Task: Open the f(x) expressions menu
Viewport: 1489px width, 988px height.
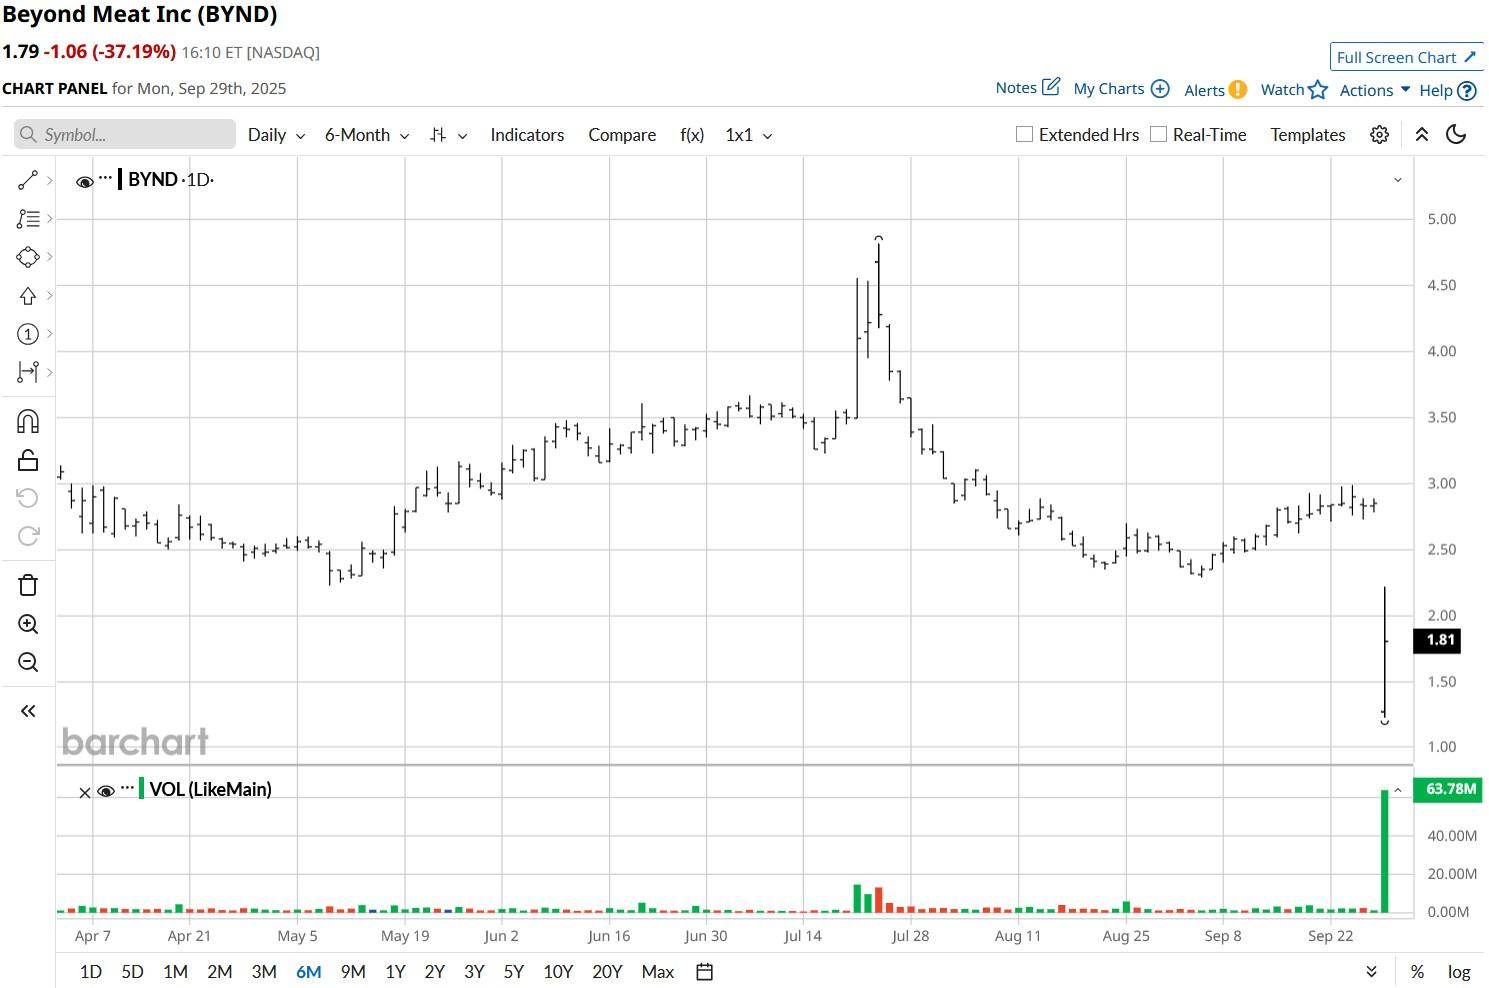Action: click(692, 135)
